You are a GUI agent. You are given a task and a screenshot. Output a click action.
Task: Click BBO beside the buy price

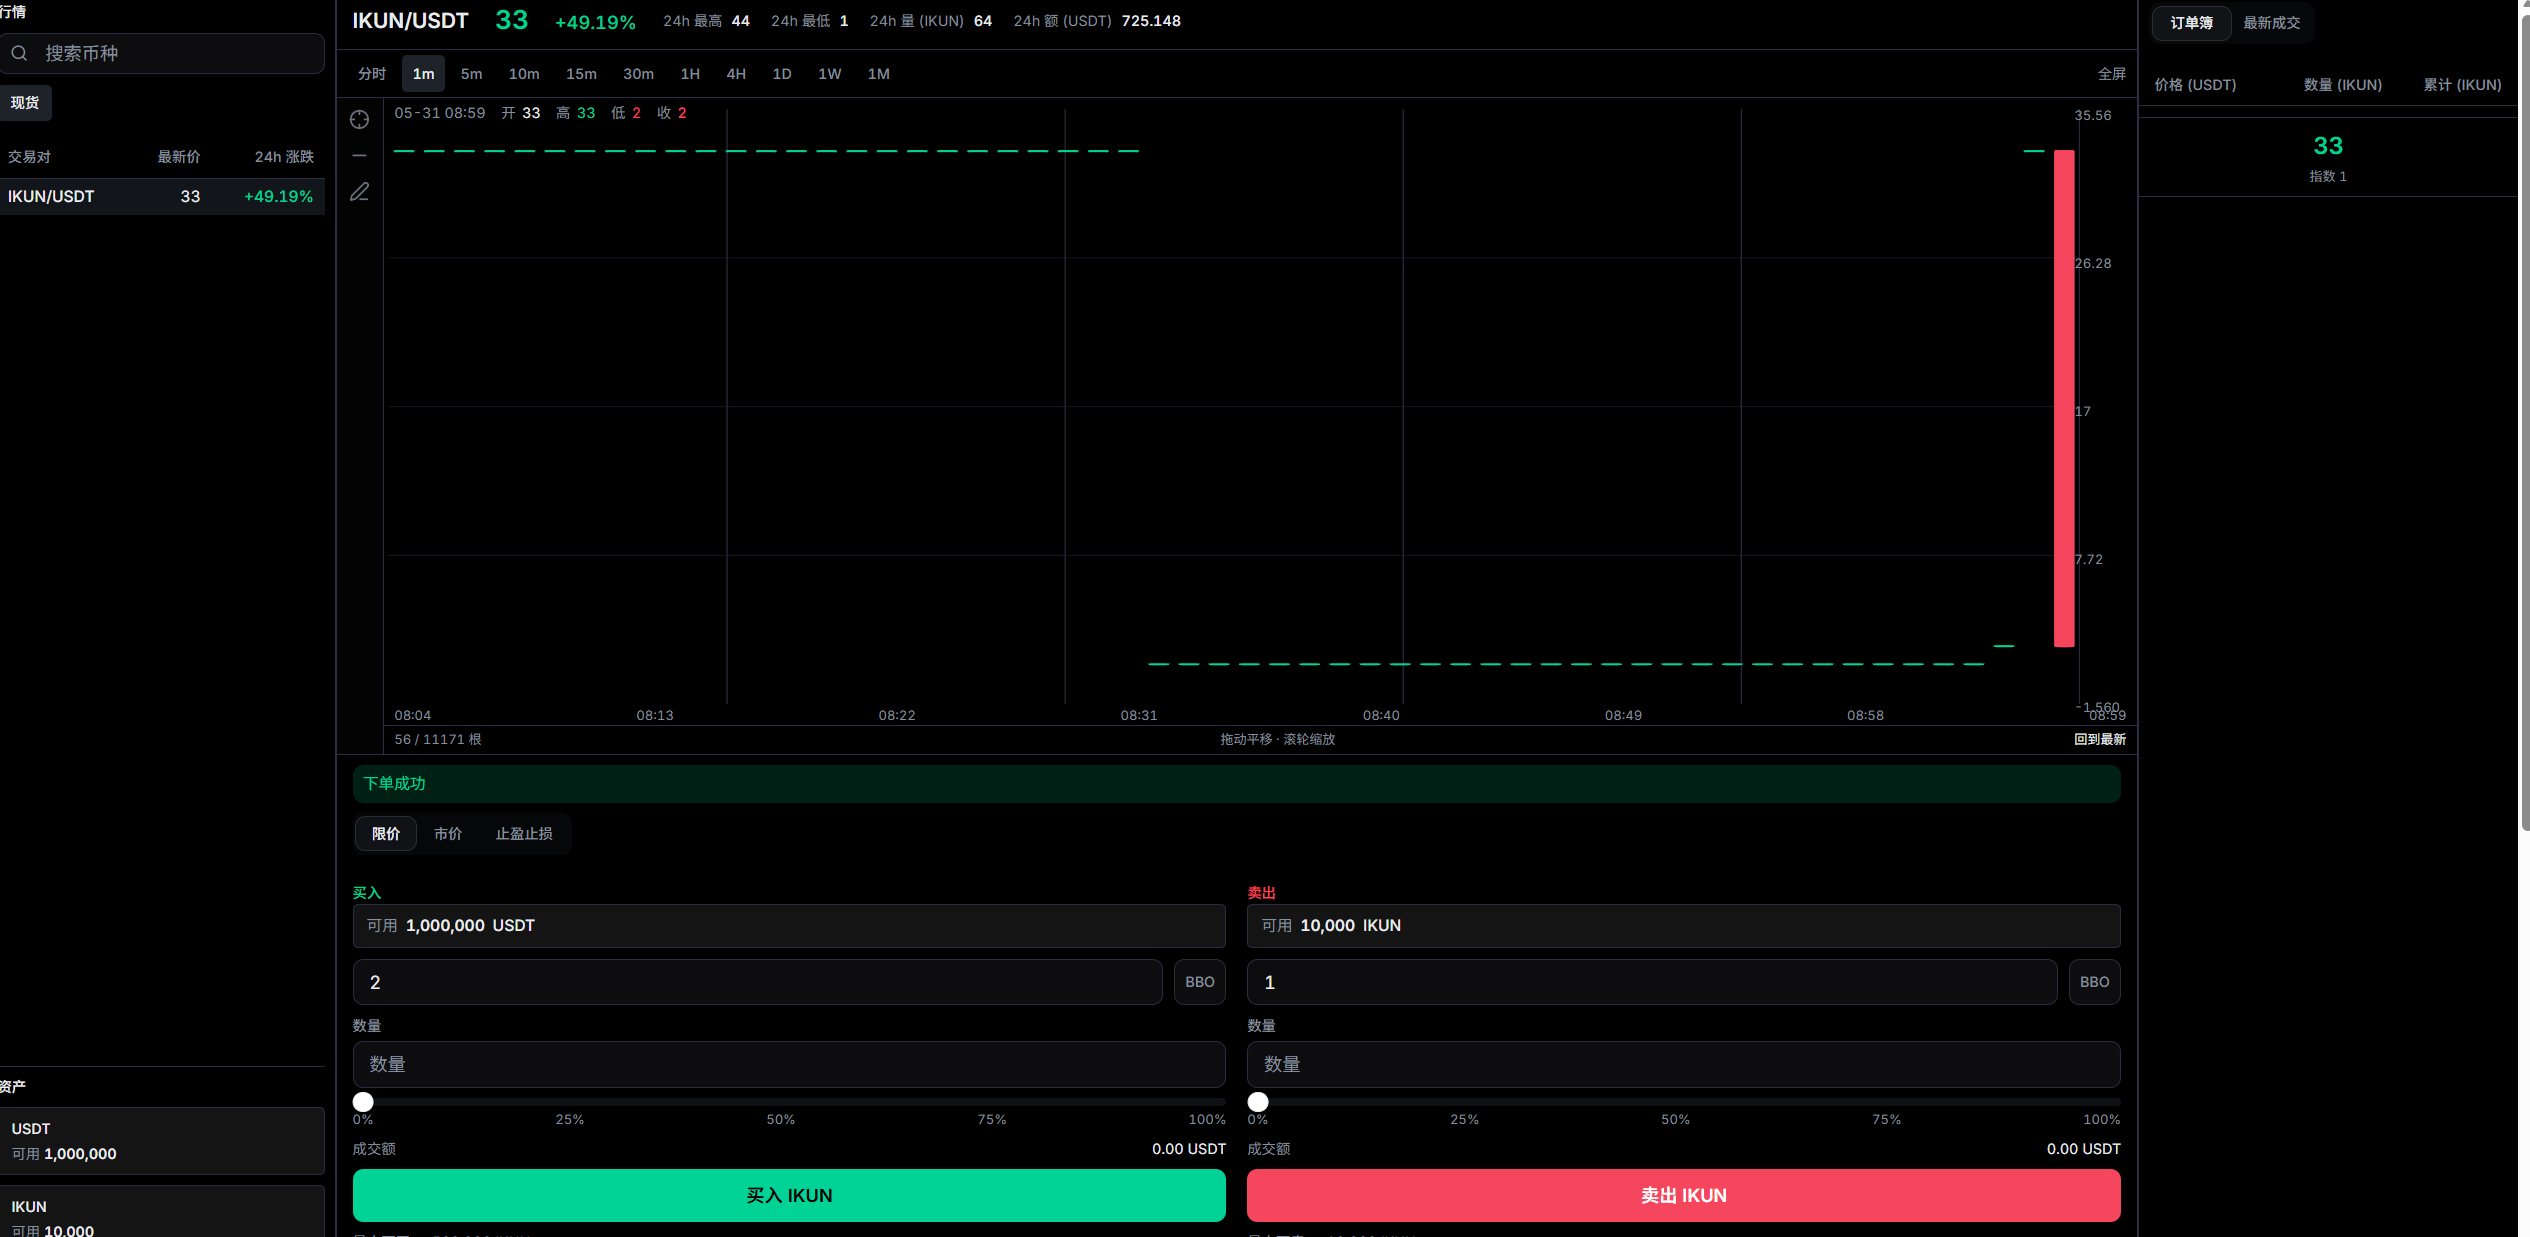coord(1199,982)
